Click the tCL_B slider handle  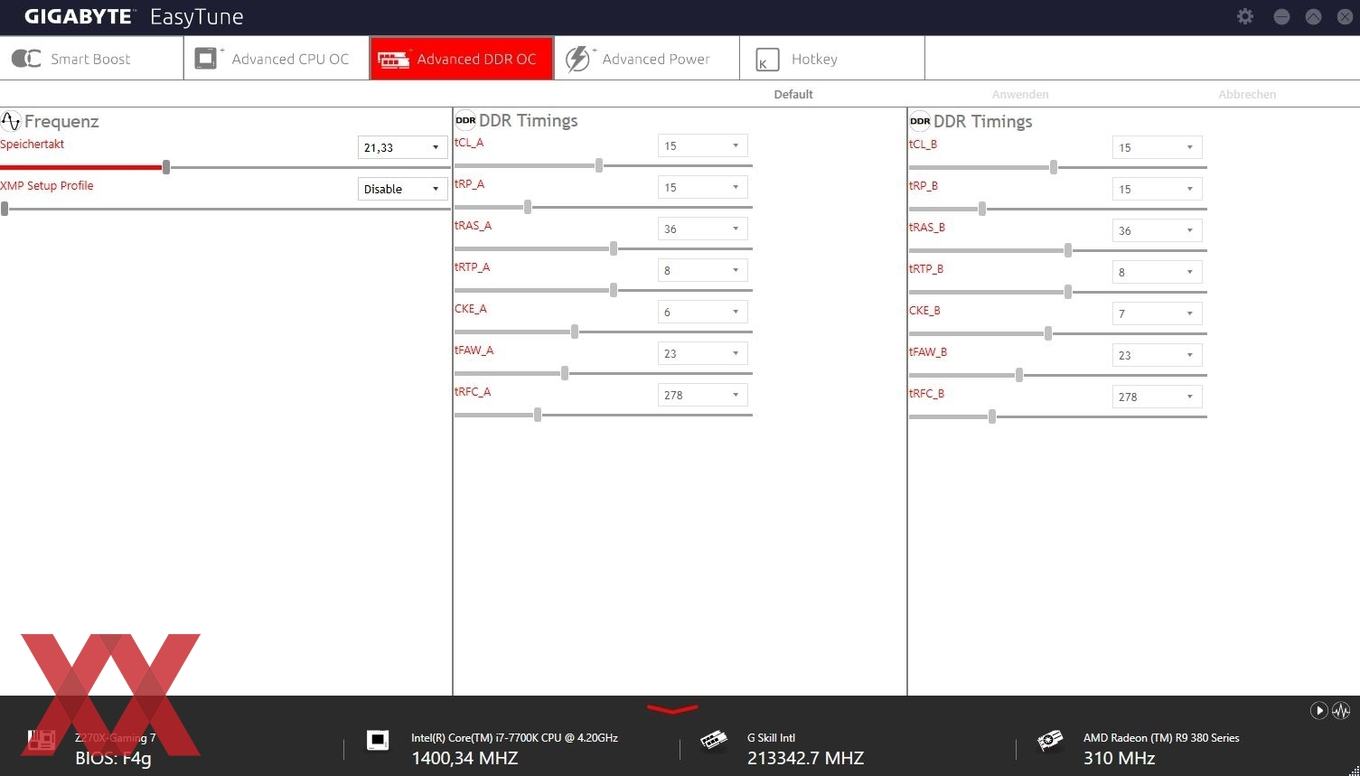coord(1053,167)
